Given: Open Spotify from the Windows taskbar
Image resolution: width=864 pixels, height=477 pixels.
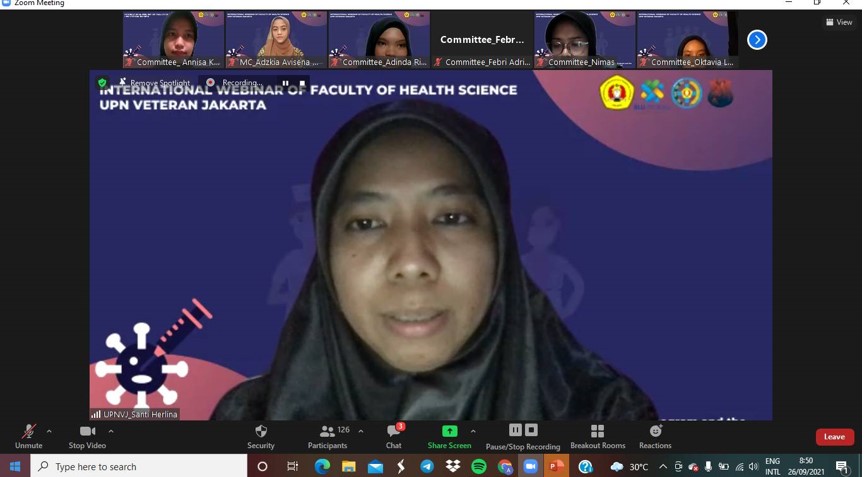Looking at the screenshot, I should click(x=479, y=466).
